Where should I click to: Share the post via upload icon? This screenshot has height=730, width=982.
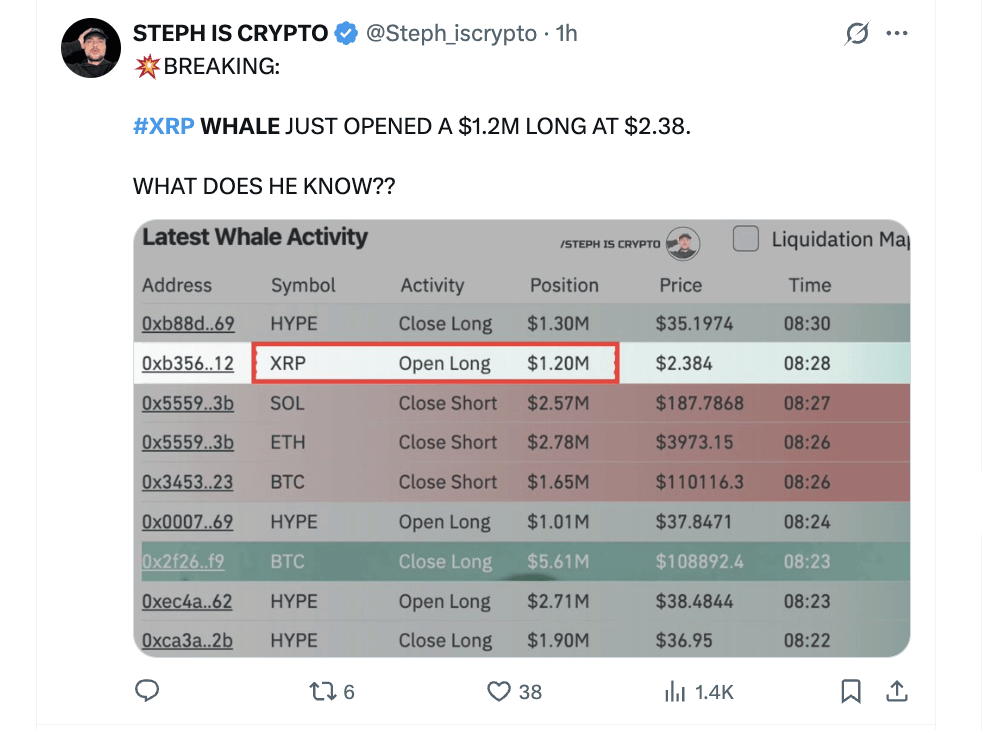click(897, 691)
